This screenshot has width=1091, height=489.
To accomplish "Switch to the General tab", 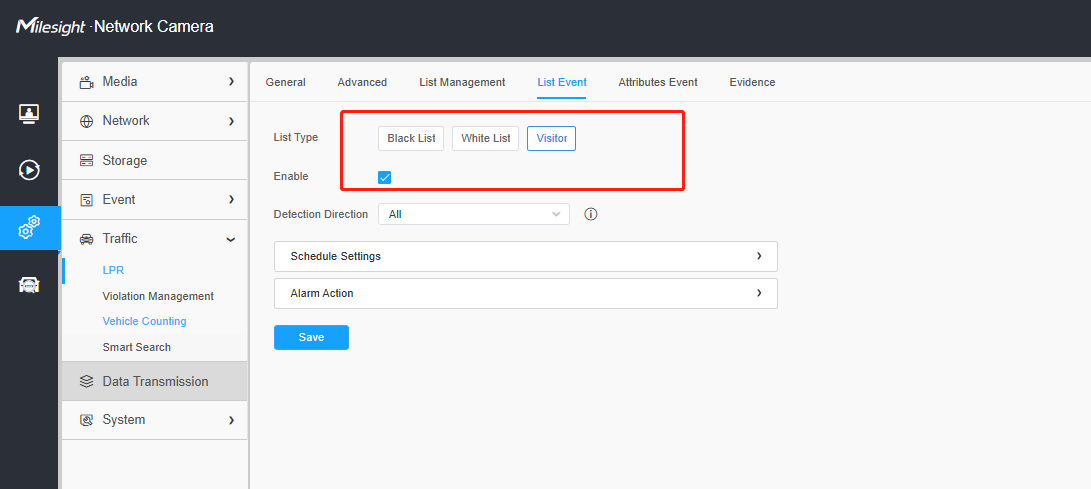I will 285,82.
